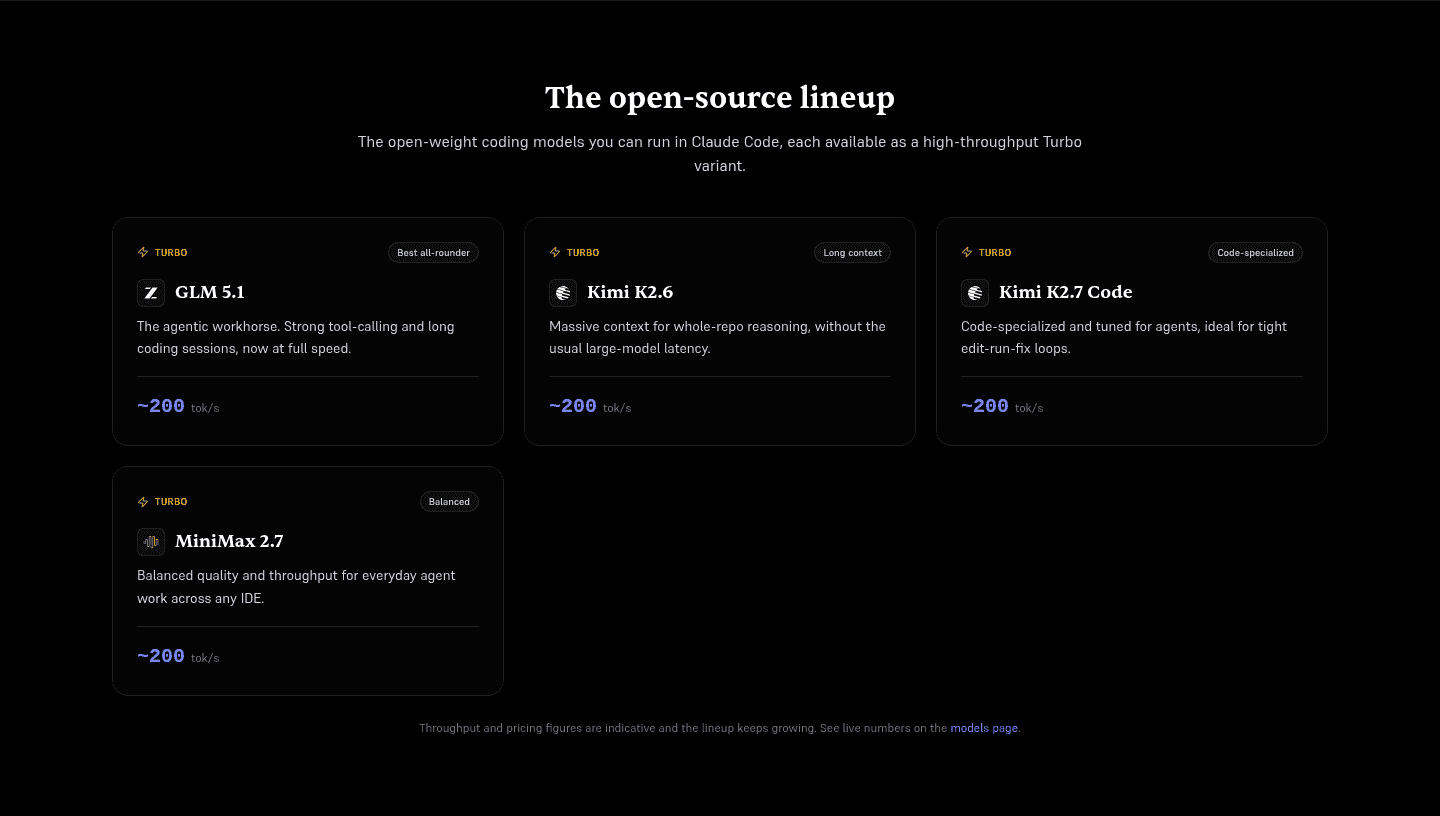This screenshot has width=1440, height=816.
Task: Click the Kimi K2.6 logo icon
Action: (563, 293)
